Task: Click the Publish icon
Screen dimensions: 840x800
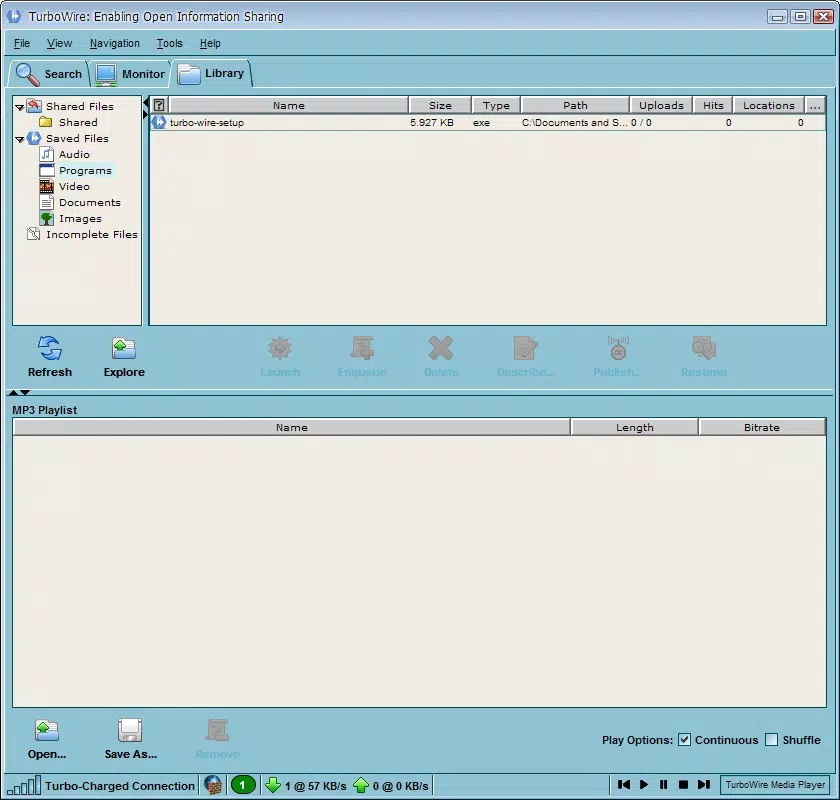Action: [618, 348]
